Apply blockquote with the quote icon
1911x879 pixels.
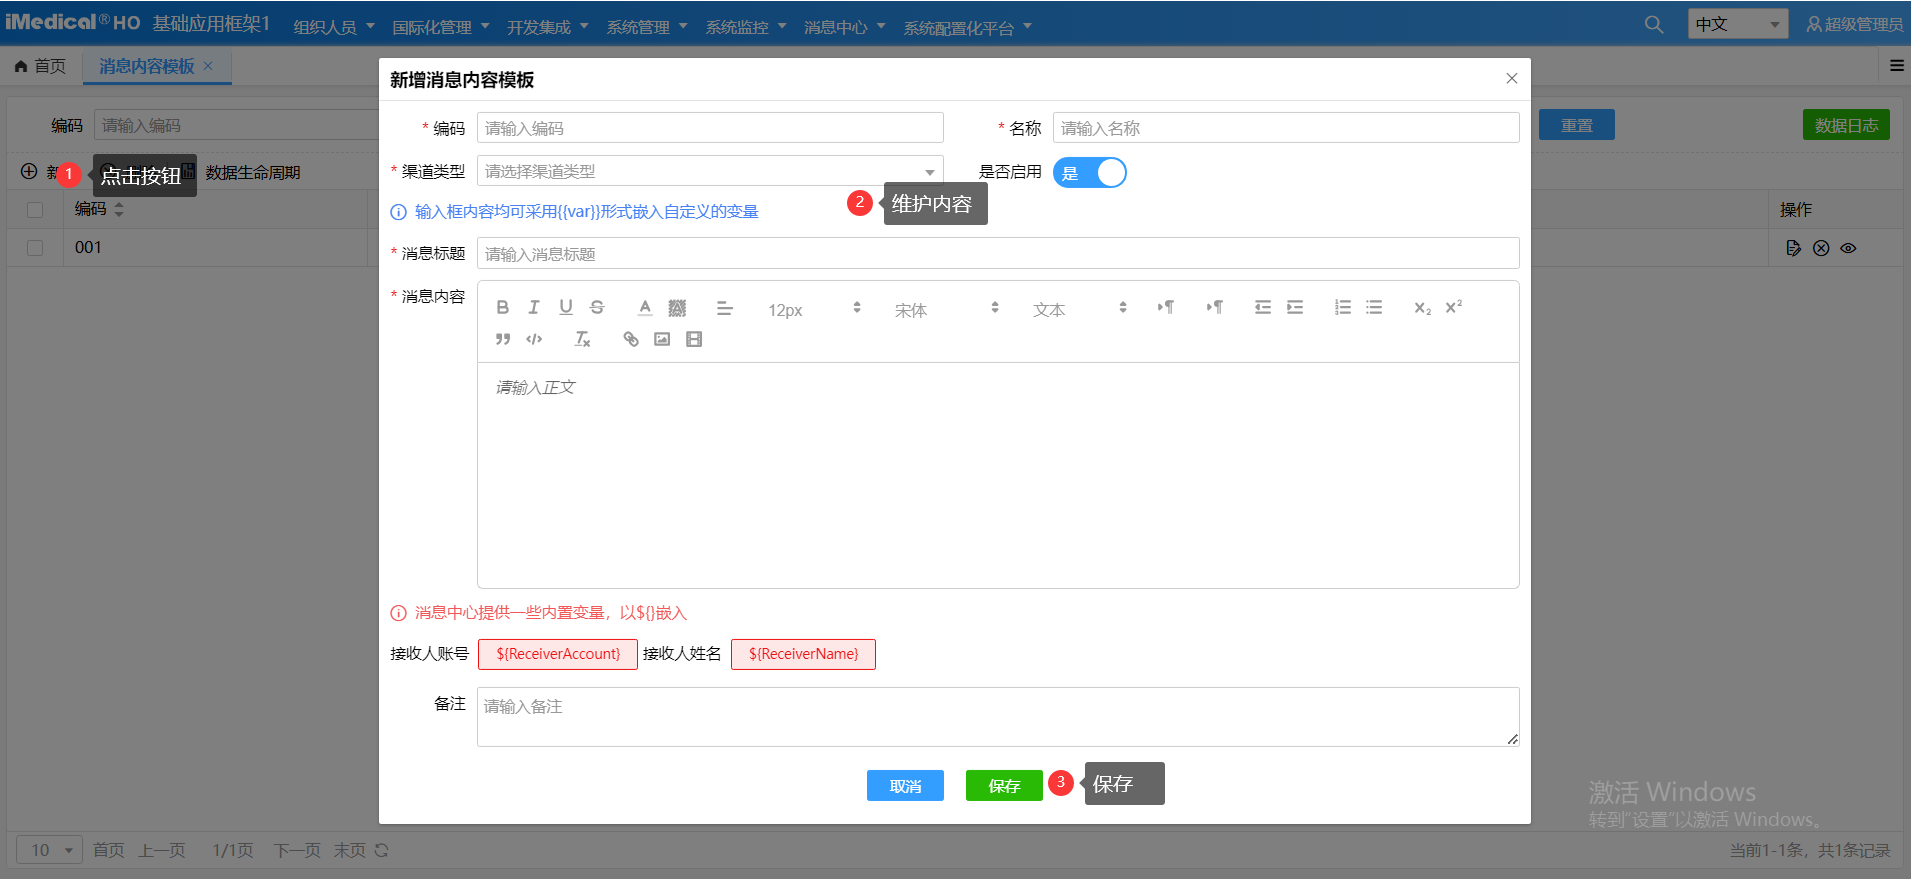point(502,340)
